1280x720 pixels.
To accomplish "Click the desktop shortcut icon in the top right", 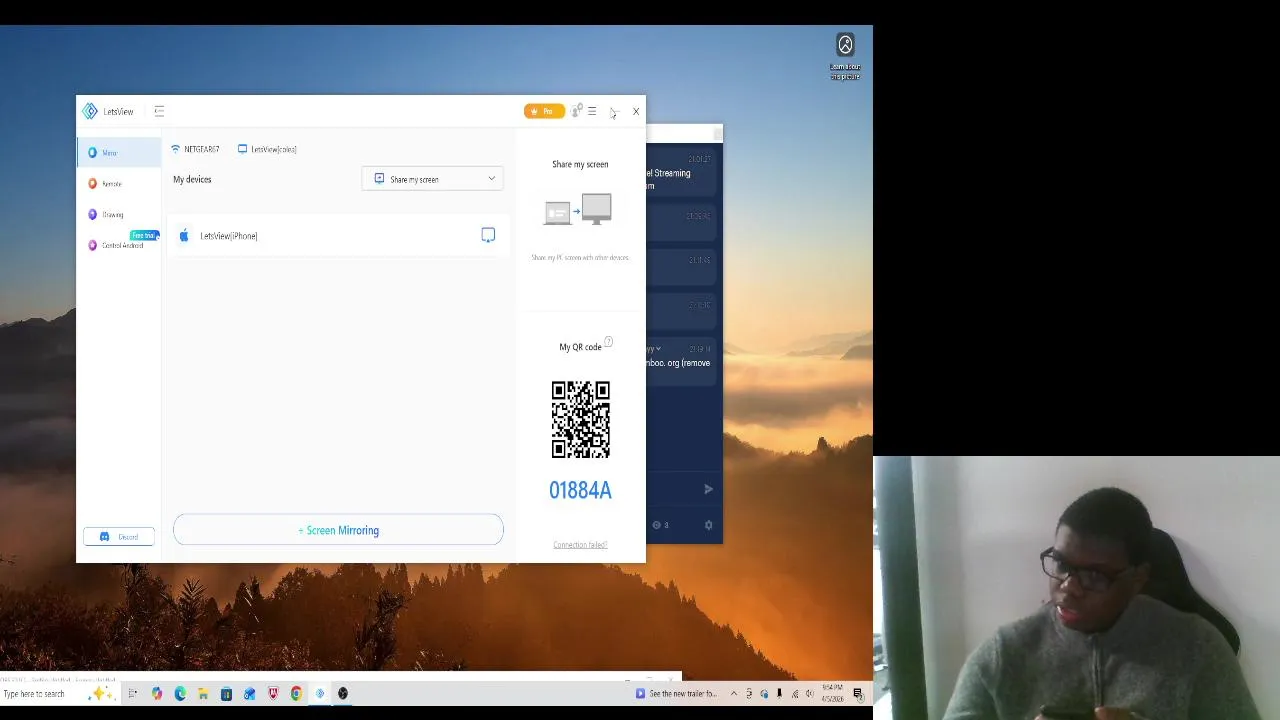I will pyautogui.click(x=845, y=56).
